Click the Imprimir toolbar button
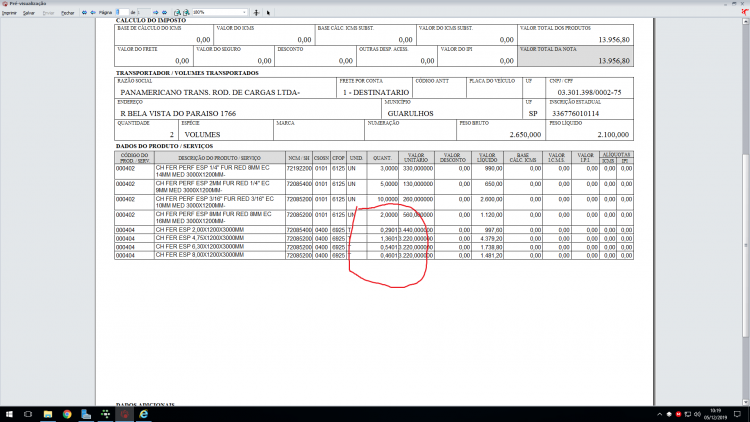The width and height of the screenshot is (750, 422). point(9,13)
